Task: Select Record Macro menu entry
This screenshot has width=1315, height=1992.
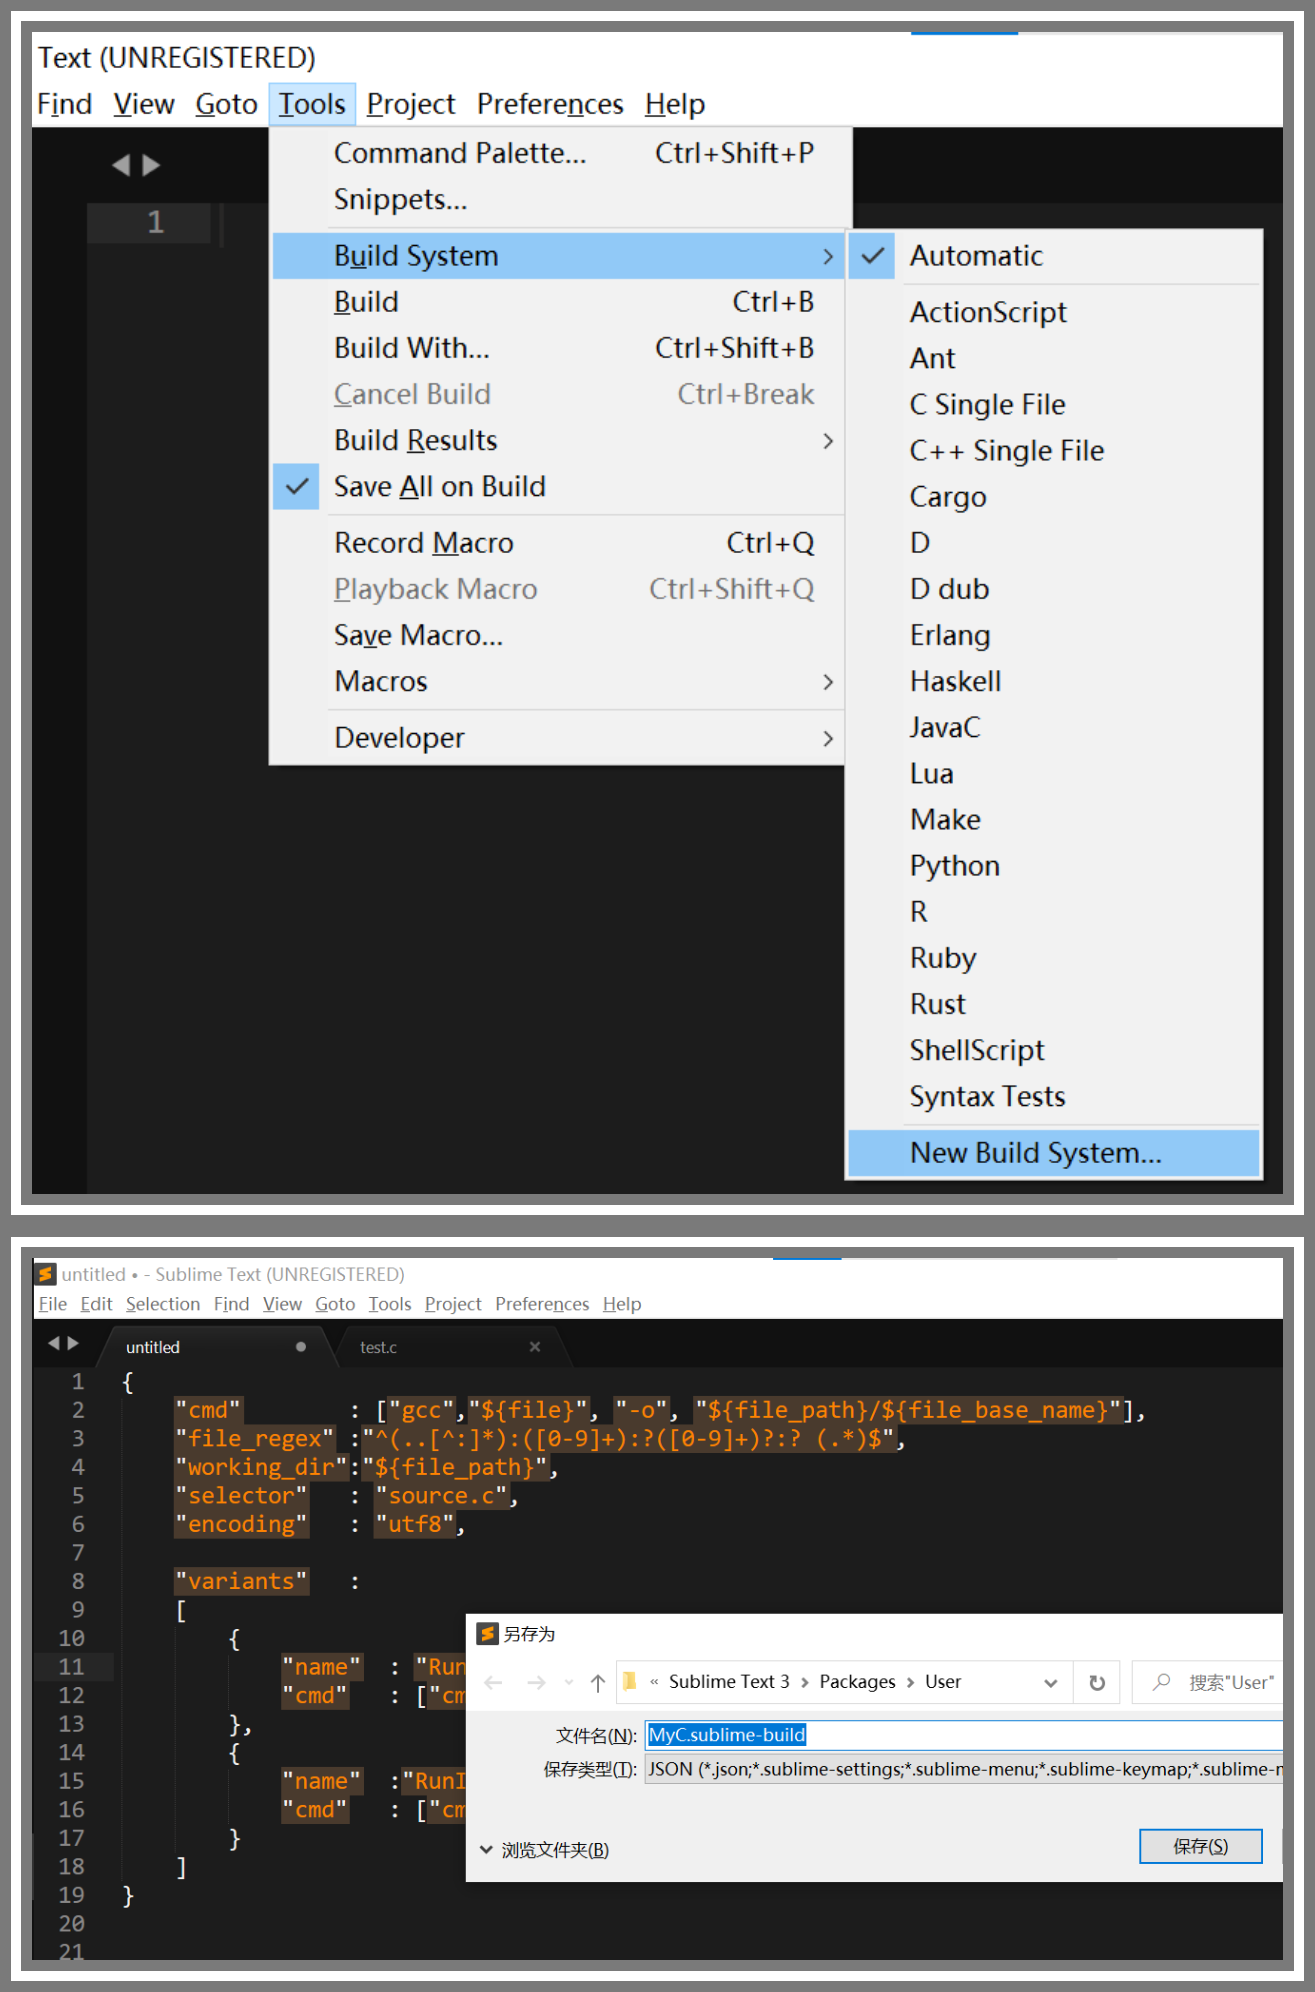Action: 559,543
